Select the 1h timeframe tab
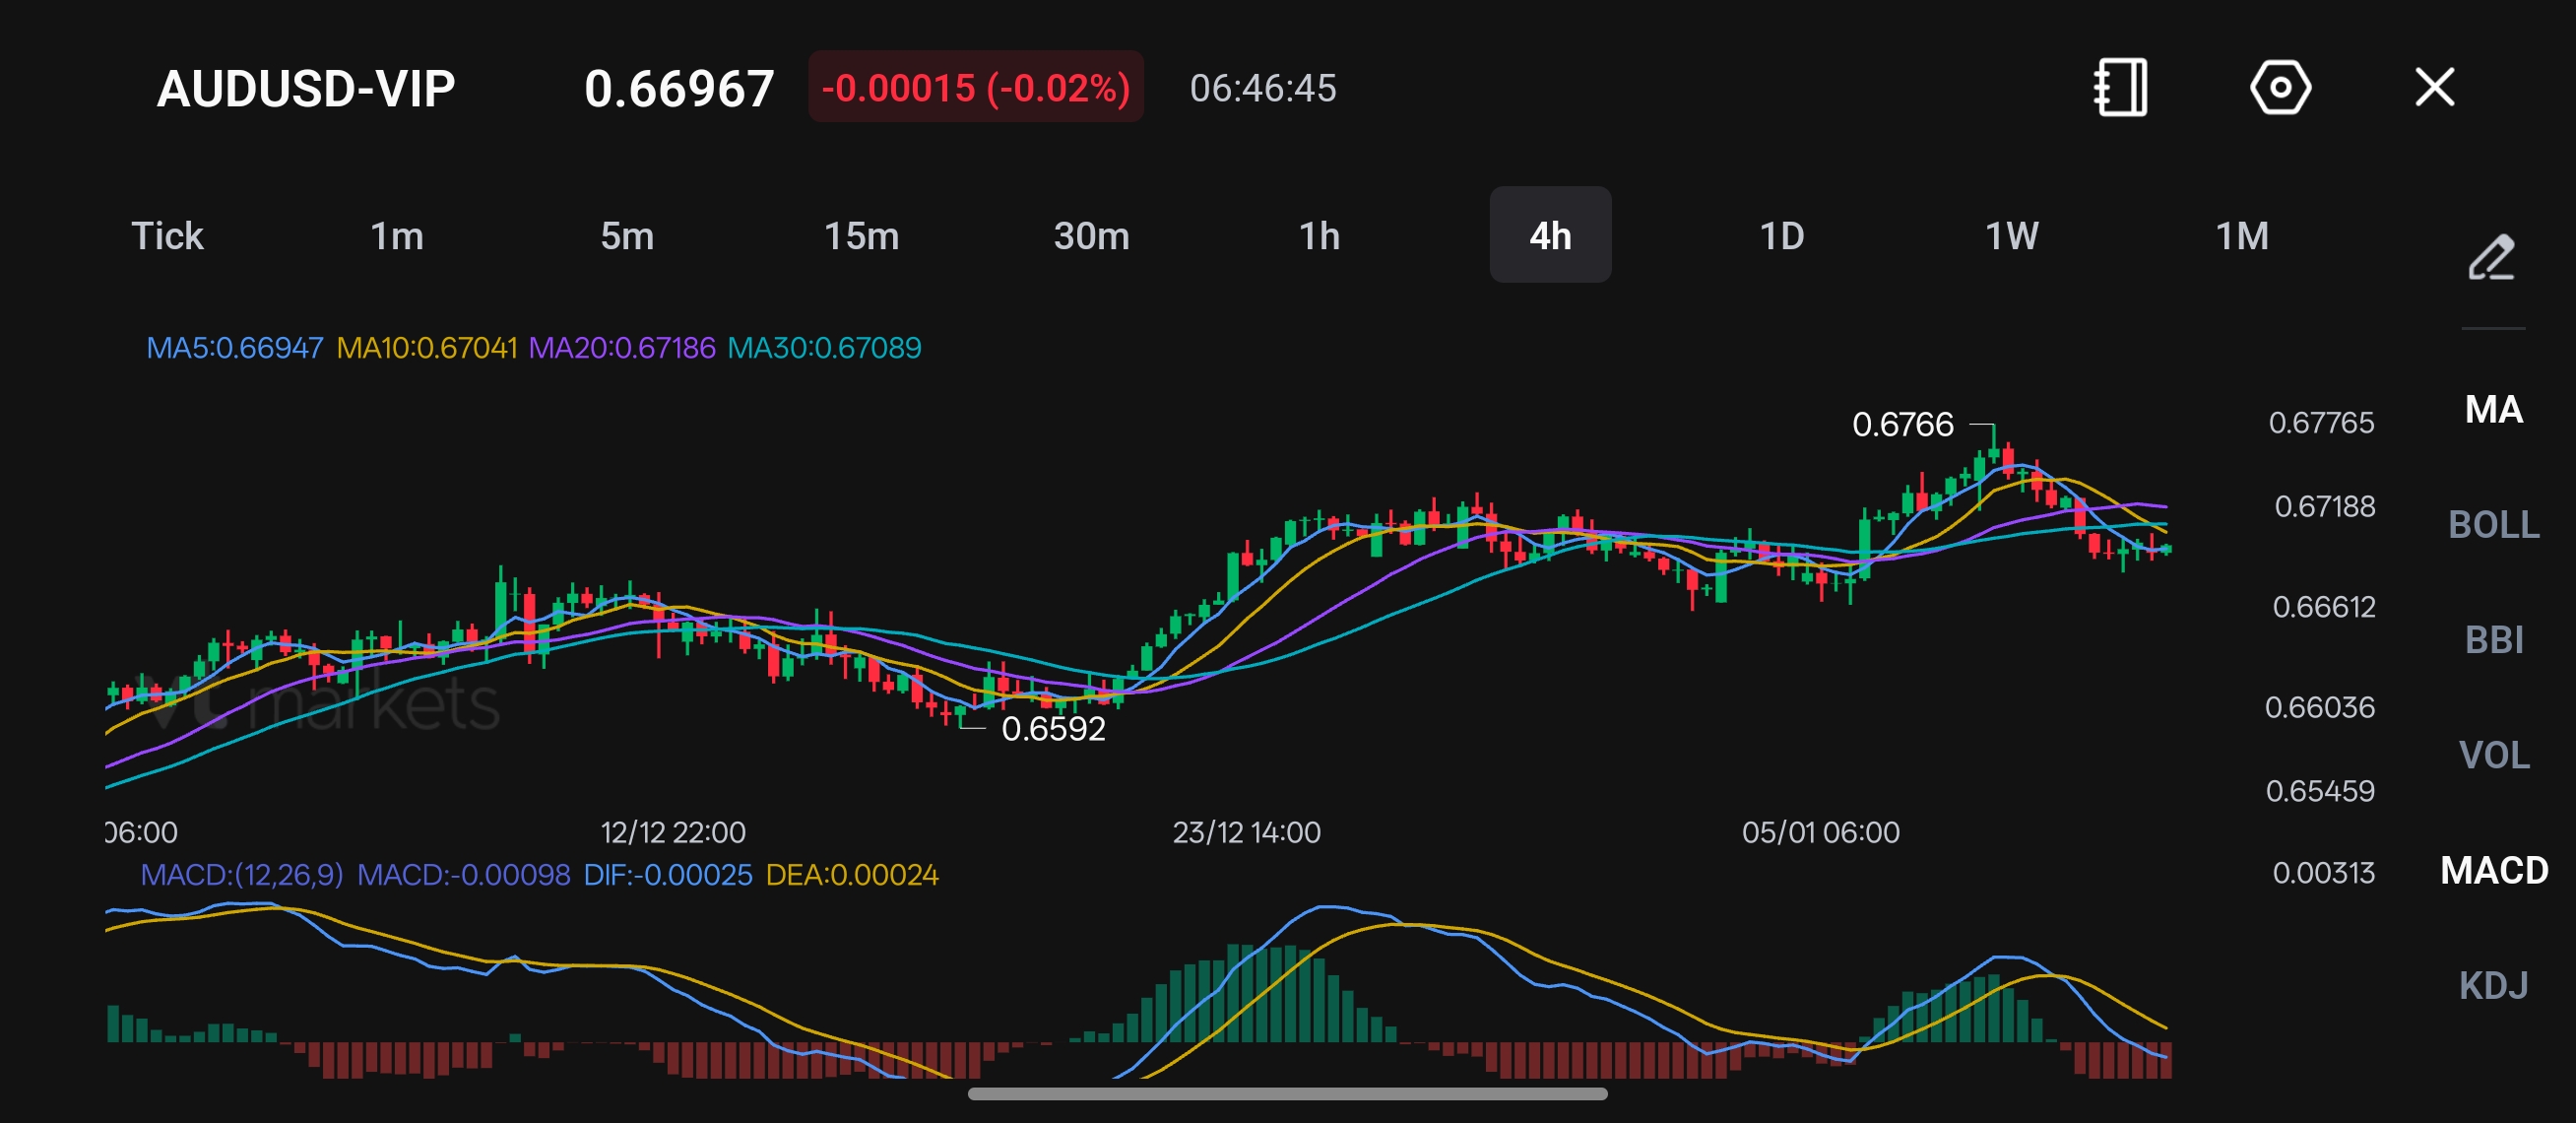The width and height of the screenshot is (2576, 1123). pyautogui.click(x=1319, y=236)
